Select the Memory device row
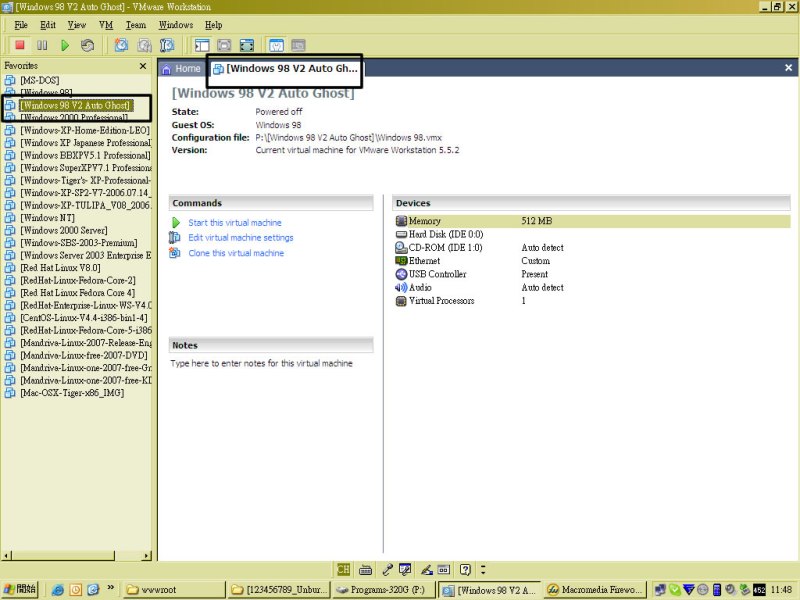The height and width of the screenshot is (600, 800). [592, 221]
